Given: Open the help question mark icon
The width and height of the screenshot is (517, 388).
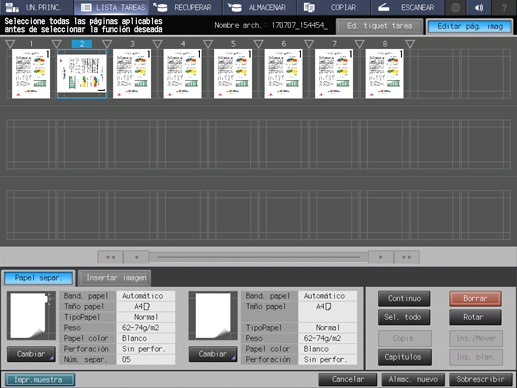Looking at the screenshot, I should coord(504,7).
